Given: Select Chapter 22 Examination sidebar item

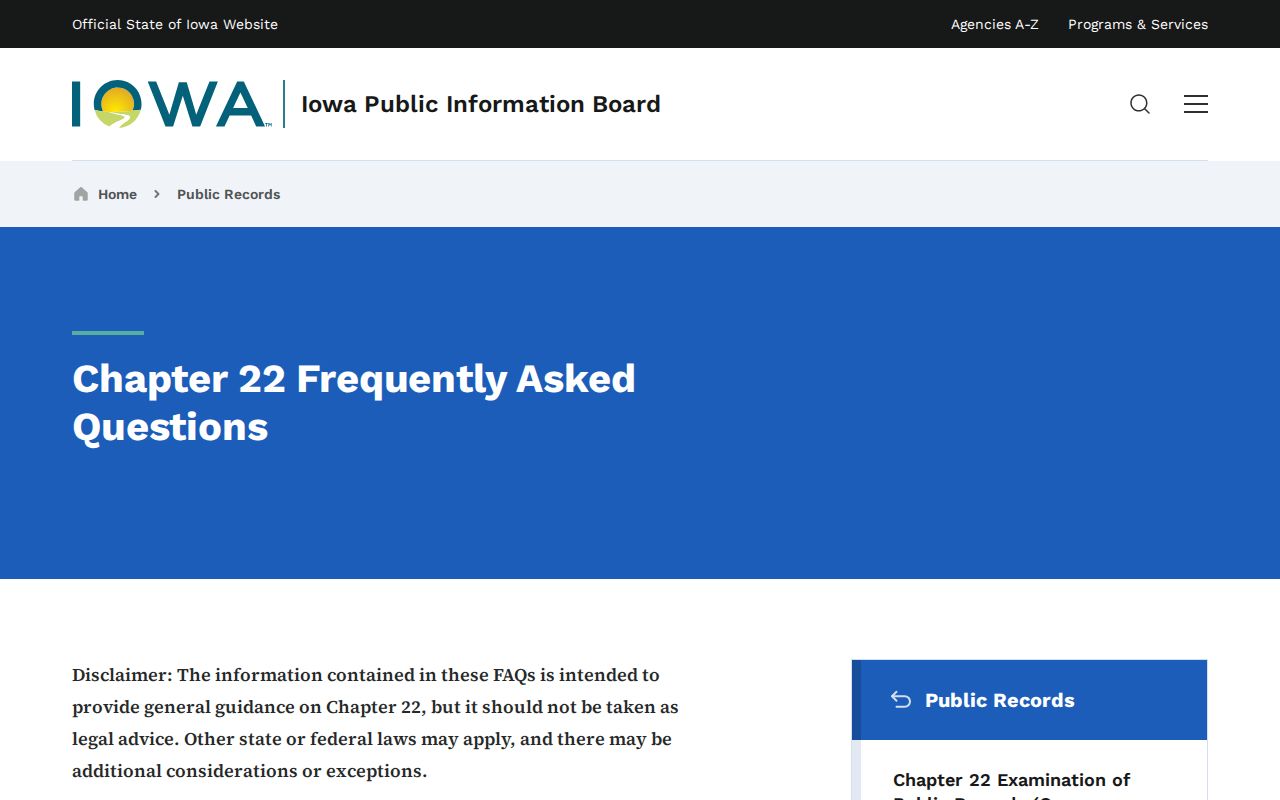Looking at the screenshot, I should [x=1012, y=786].
